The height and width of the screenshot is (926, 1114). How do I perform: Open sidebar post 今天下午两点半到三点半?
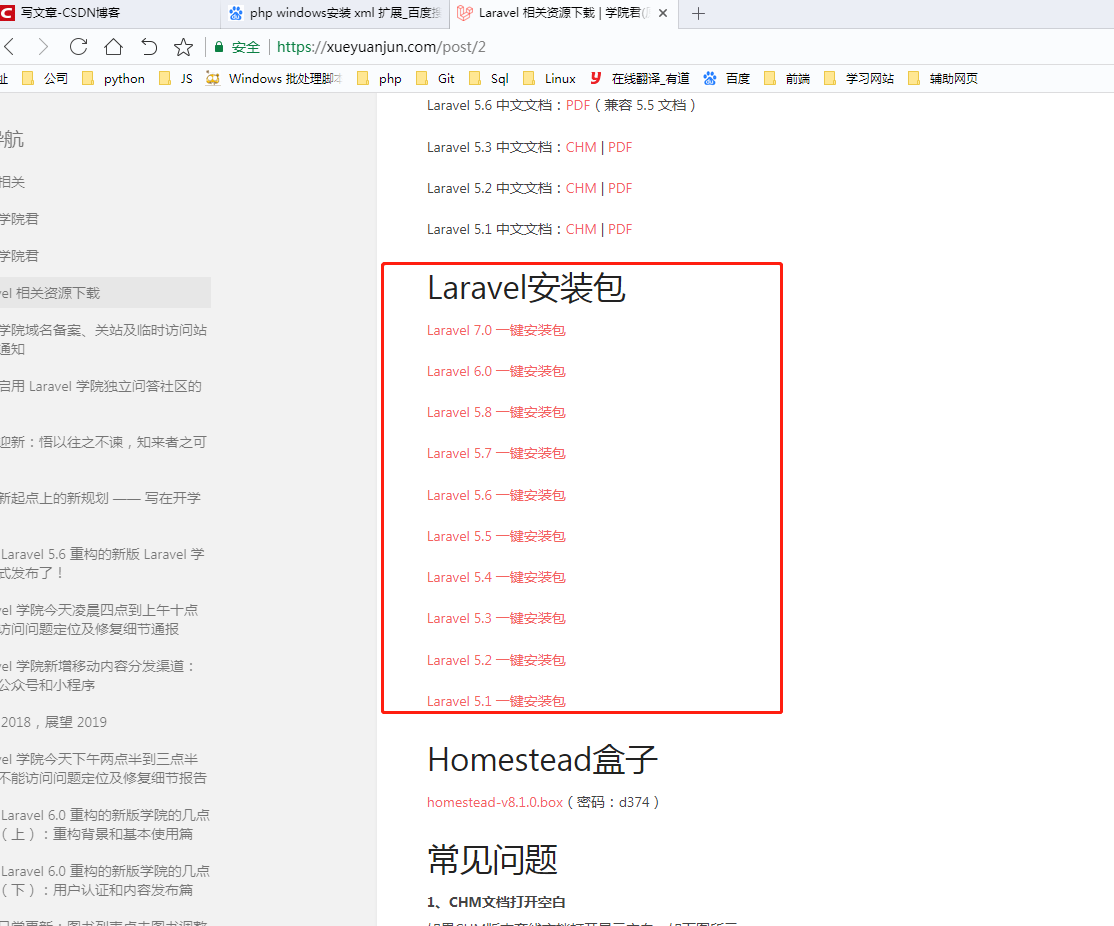pyautogui.click(x=104, y=769)
